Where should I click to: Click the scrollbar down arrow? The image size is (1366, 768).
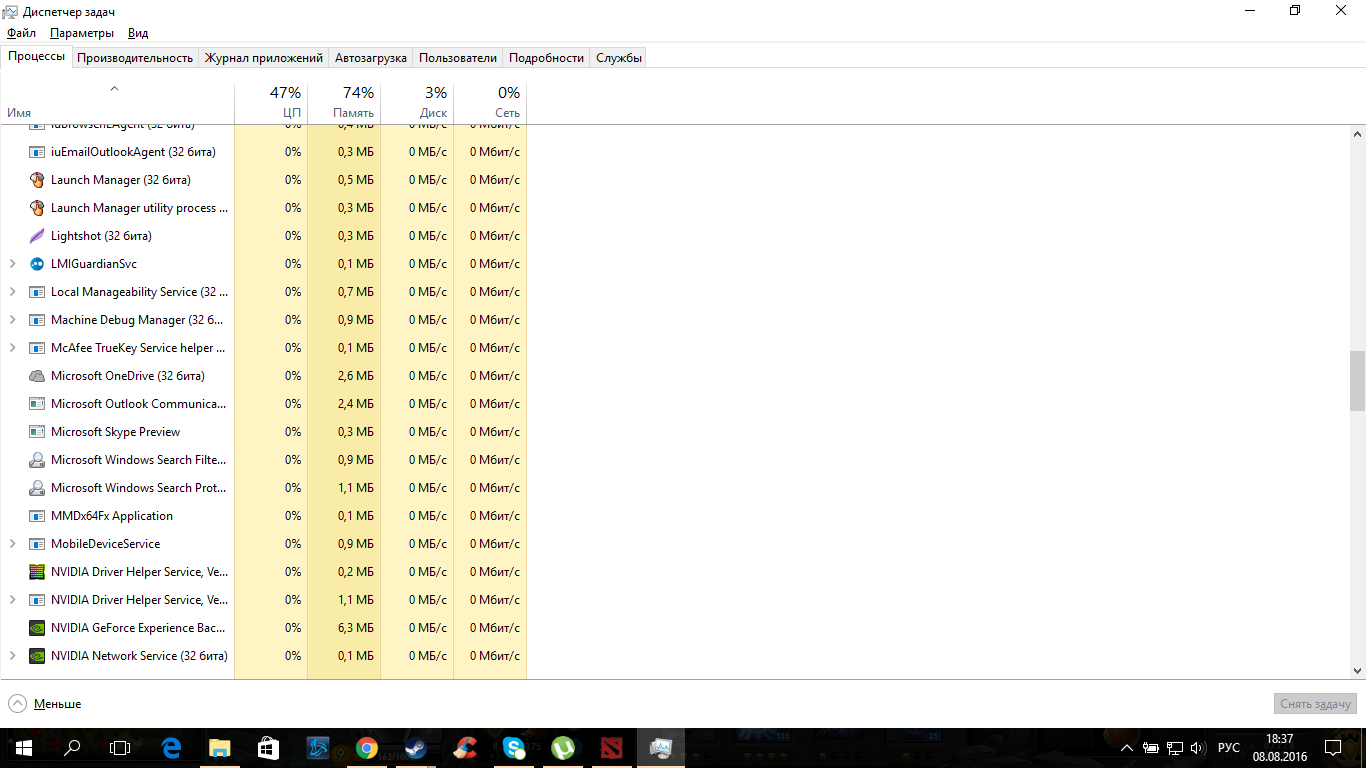coord(1357,671)
